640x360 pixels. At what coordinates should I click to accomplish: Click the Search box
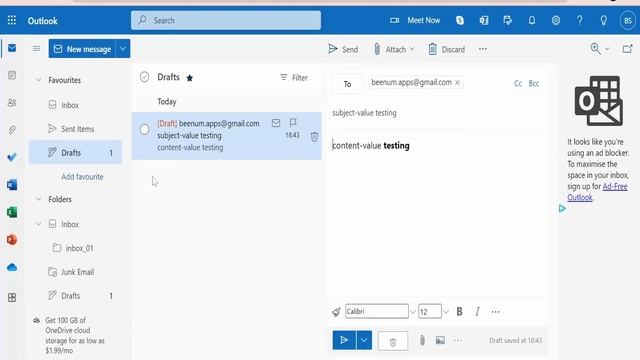tap(226, 20)
